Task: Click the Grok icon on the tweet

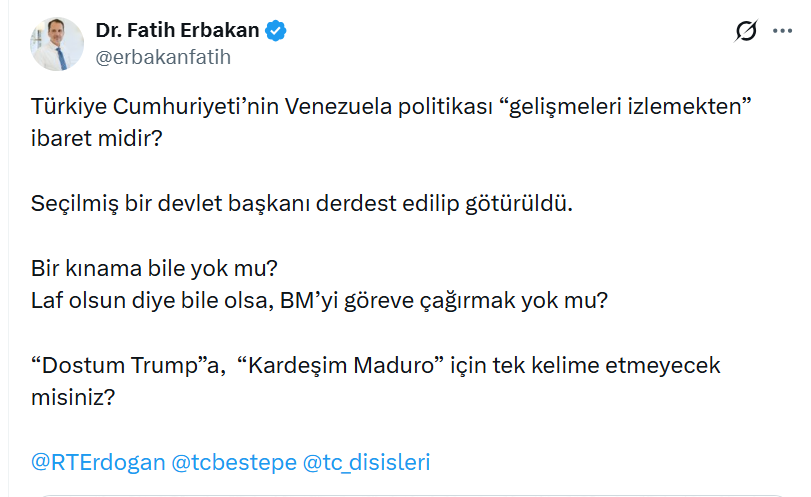Action: coord(746,32)
